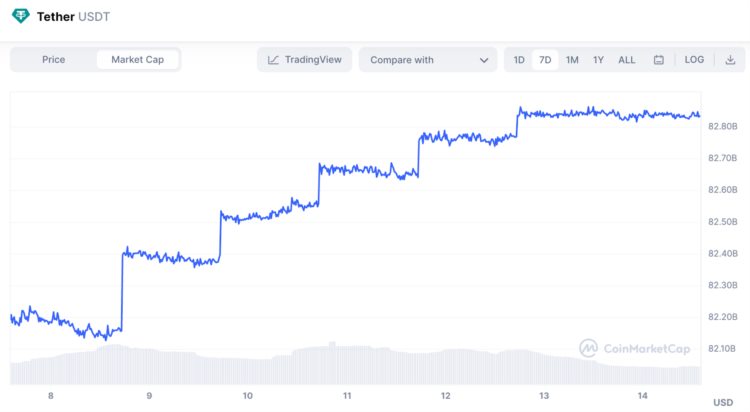The height and width of the screenshot is (412, 750).
Task: Select the 7D time range
Action: tap(545, 60)
